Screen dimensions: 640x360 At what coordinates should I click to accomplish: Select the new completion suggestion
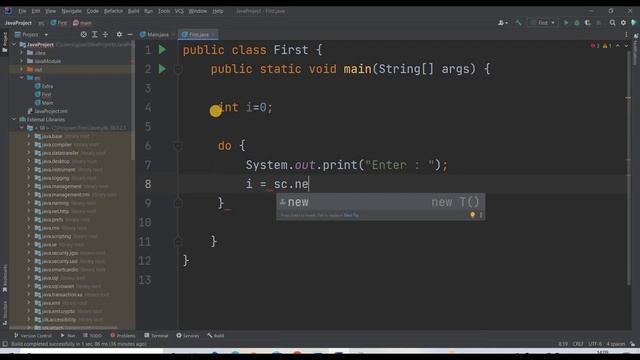(380, 202)
